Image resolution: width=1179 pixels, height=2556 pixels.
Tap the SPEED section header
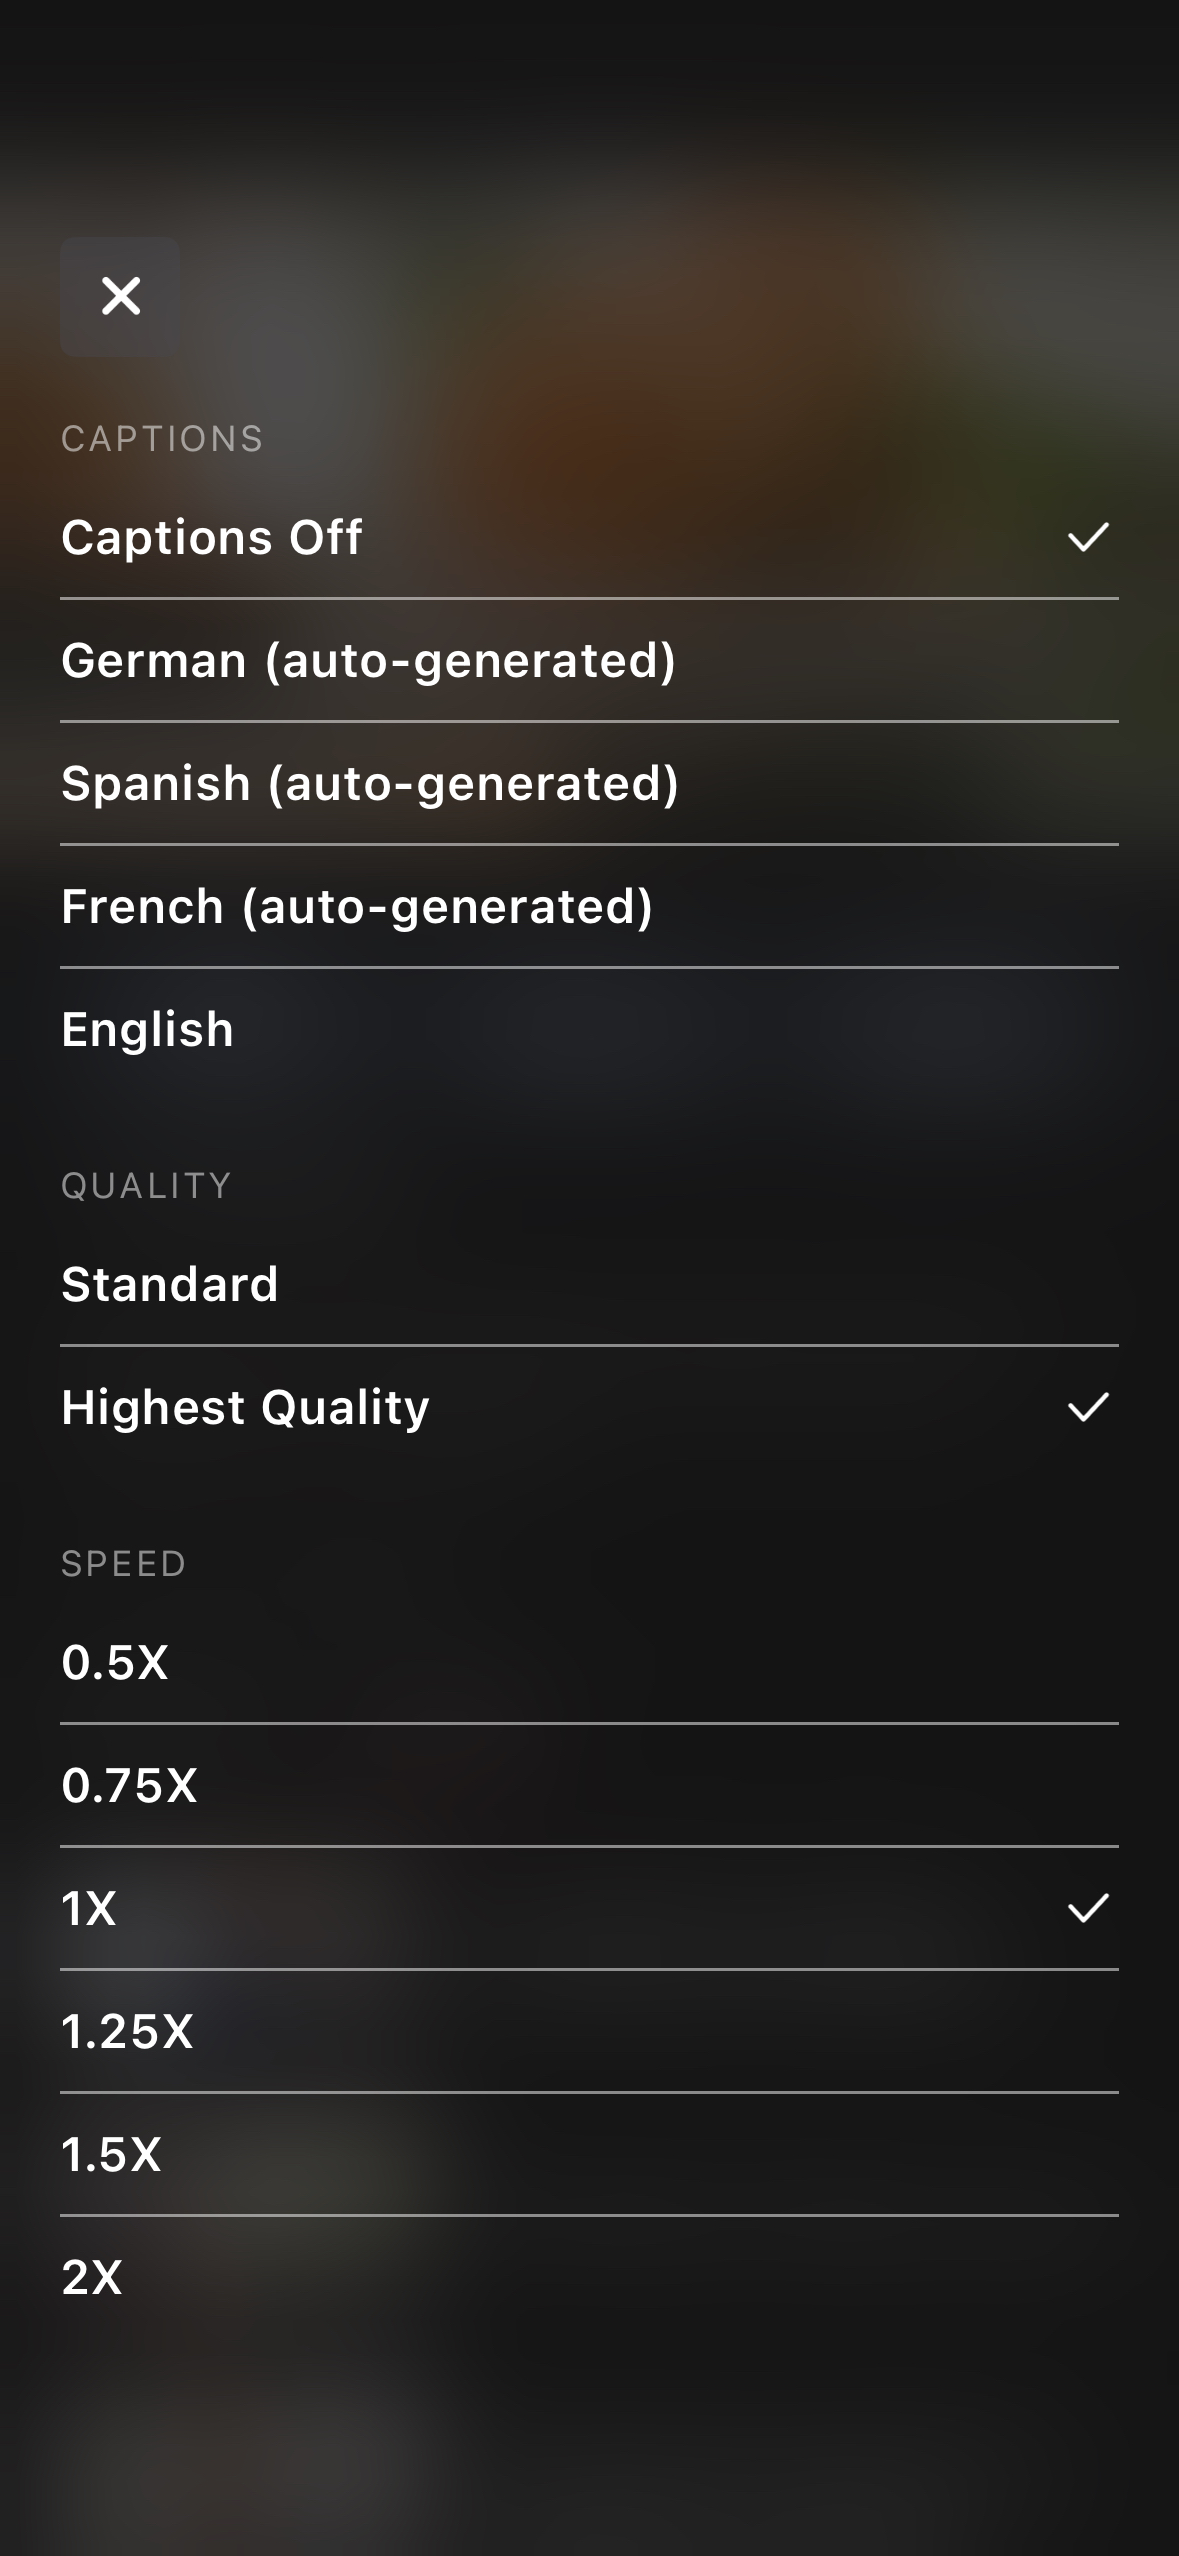pyautogui.click(x=124, y=1564)
